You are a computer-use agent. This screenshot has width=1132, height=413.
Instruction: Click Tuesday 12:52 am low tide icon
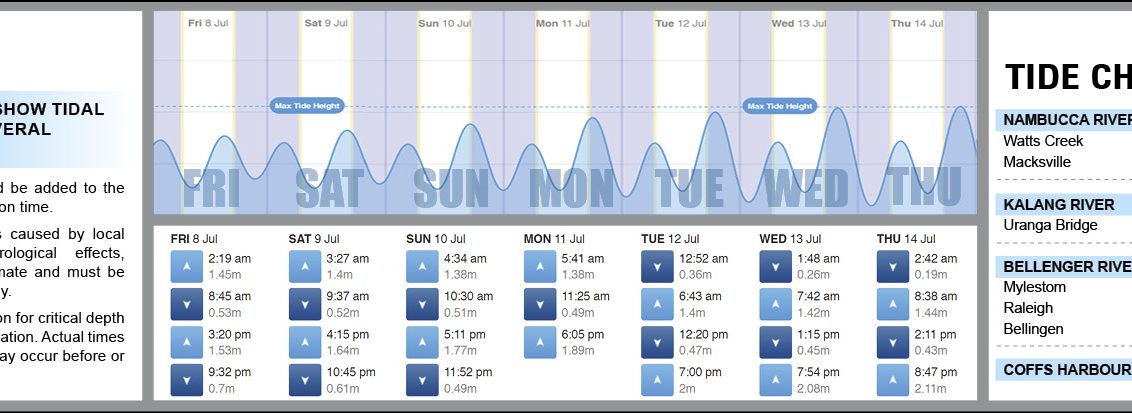coord(657,266)
